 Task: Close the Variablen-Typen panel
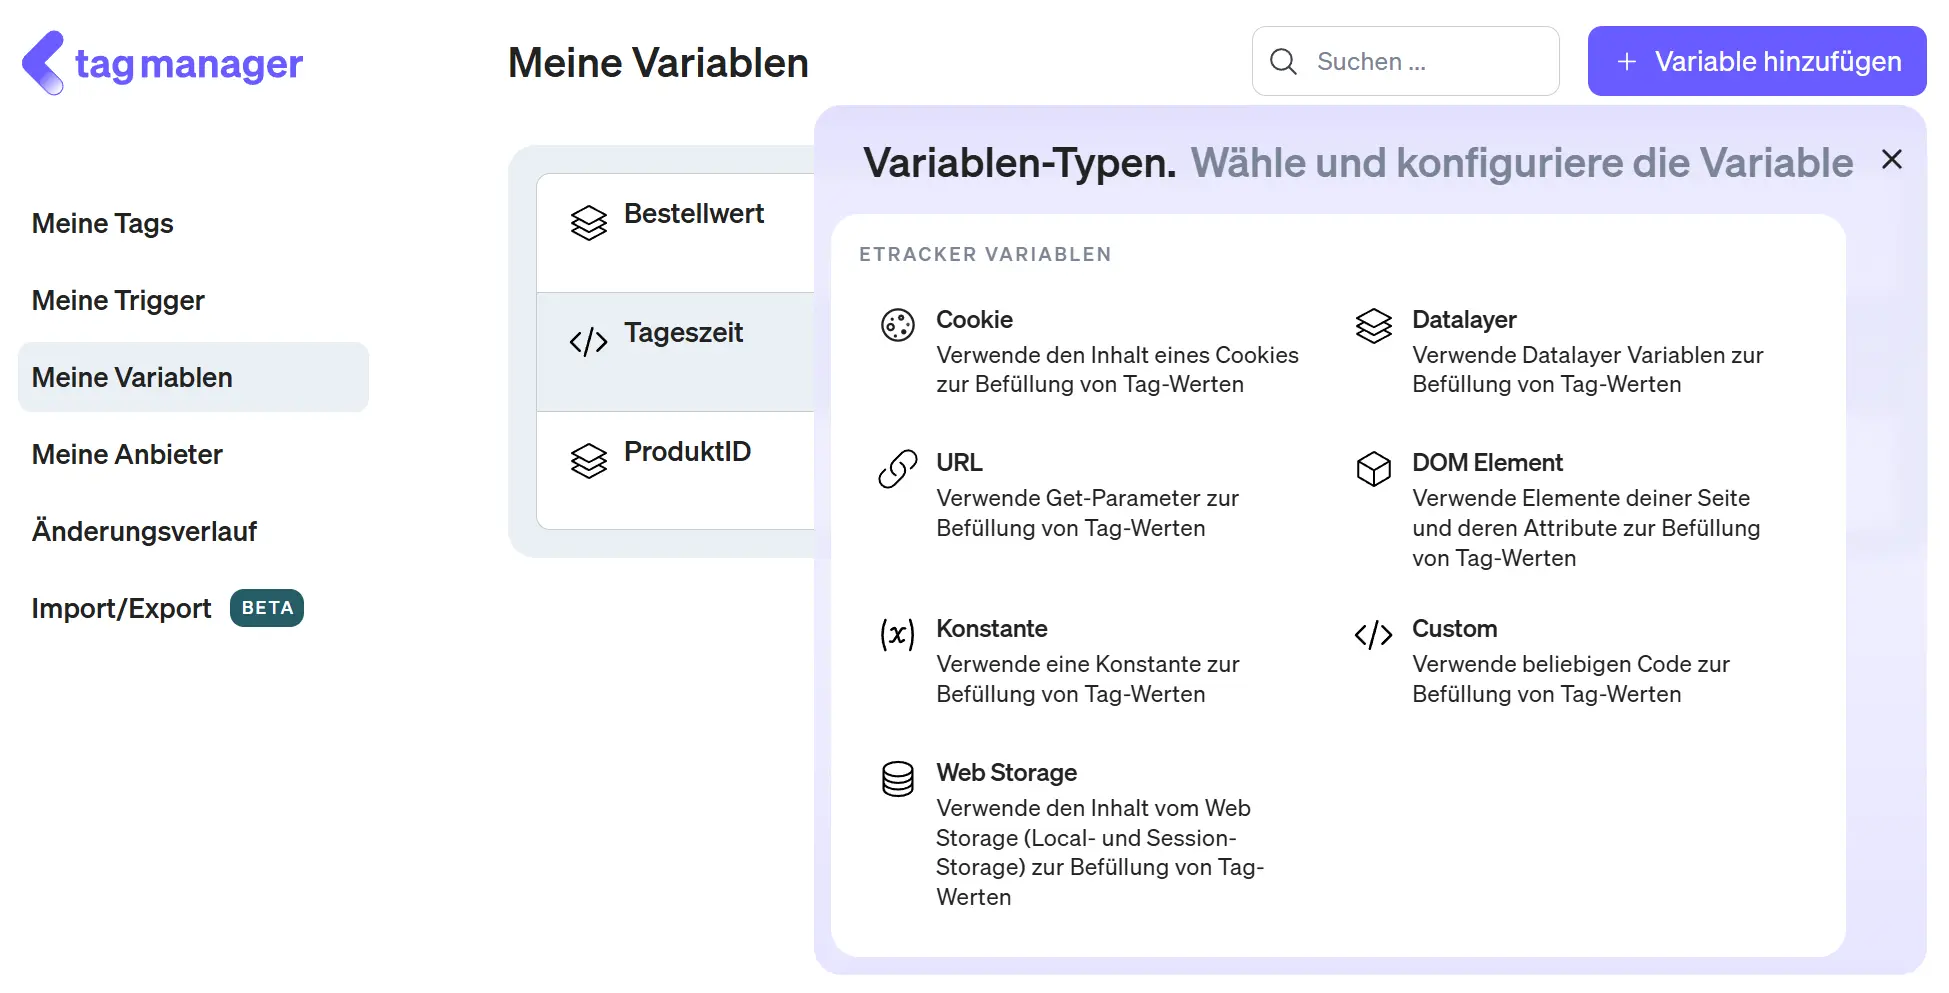coord(1892,159)
